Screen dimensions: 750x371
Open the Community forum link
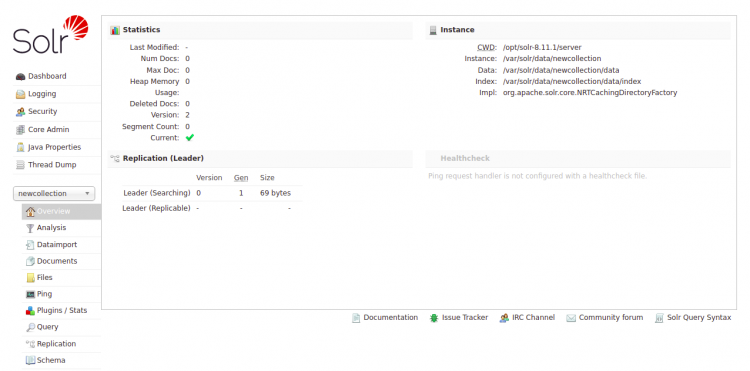[x=611, y=317]
